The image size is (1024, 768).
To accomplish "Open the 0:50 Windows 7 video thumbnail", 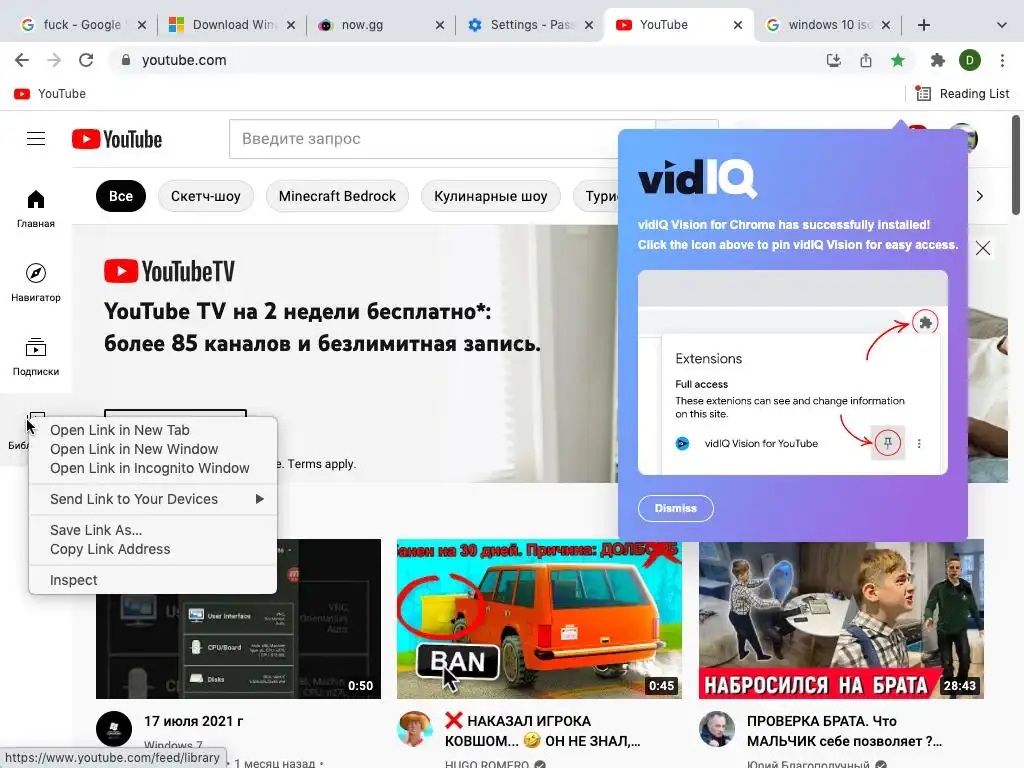I will pyautogui.click(x=238, y=618).
